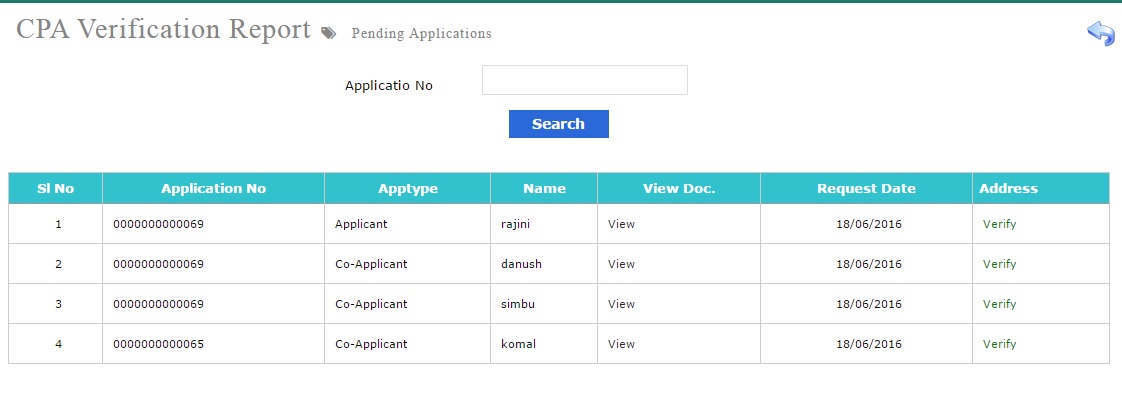Open View document for danush
The width and height of the screenshot is (1122, 402).
[x=621, y=264]
